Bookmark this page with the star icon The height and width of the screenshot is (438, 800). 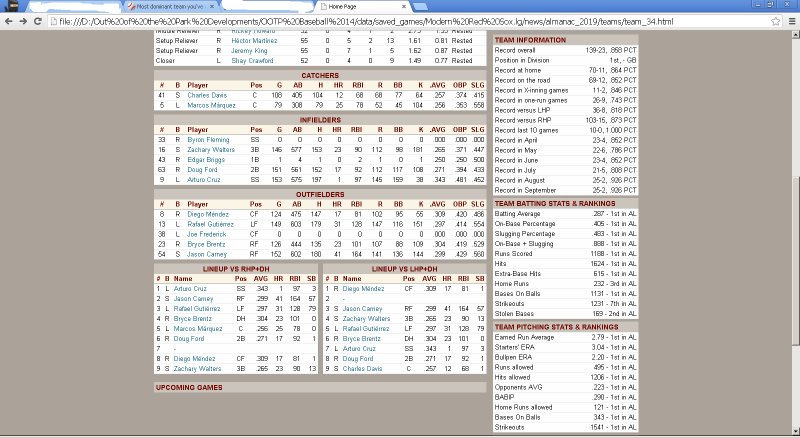pos(774,21)
